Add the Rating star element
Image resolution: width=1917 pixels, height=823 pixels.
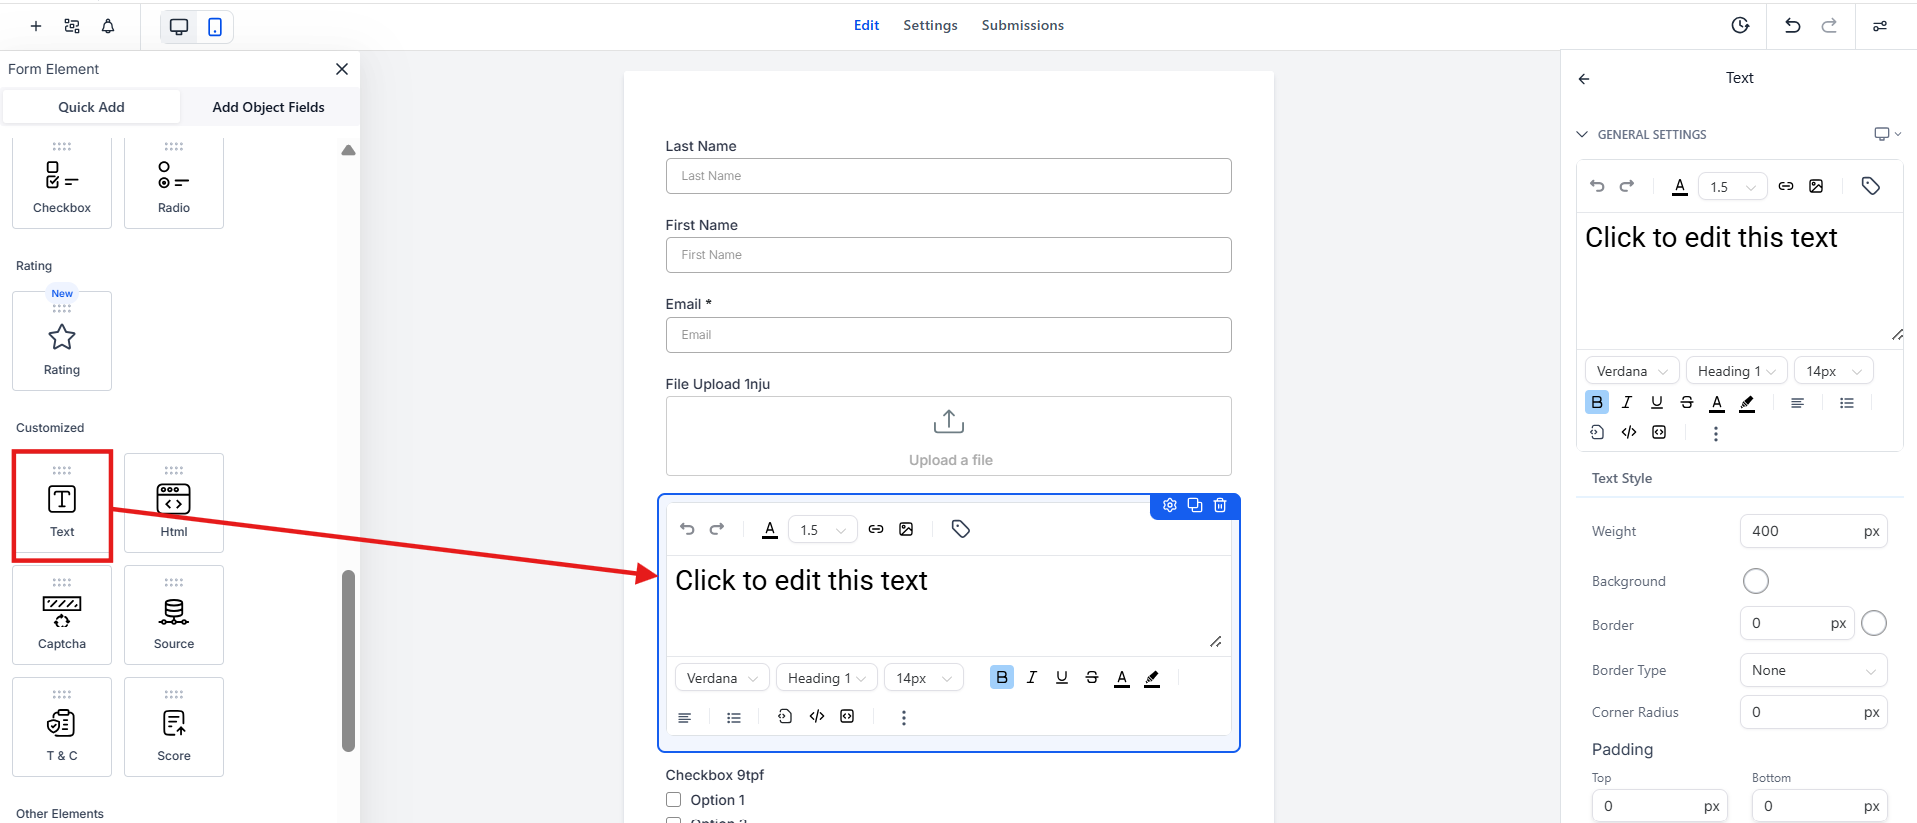[x=62, y=340]
